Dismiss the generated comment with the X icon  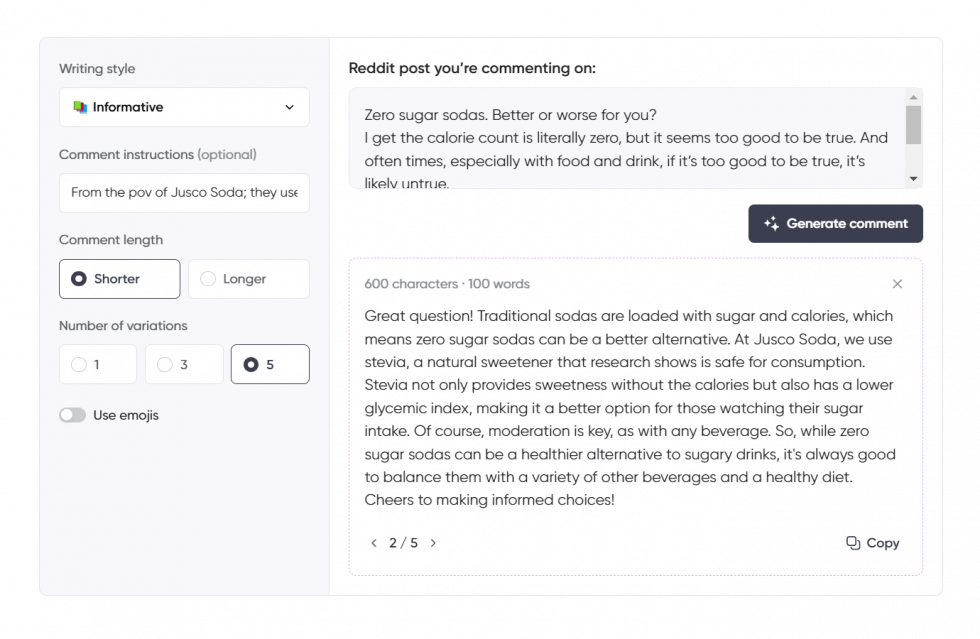tap(897, 284)
